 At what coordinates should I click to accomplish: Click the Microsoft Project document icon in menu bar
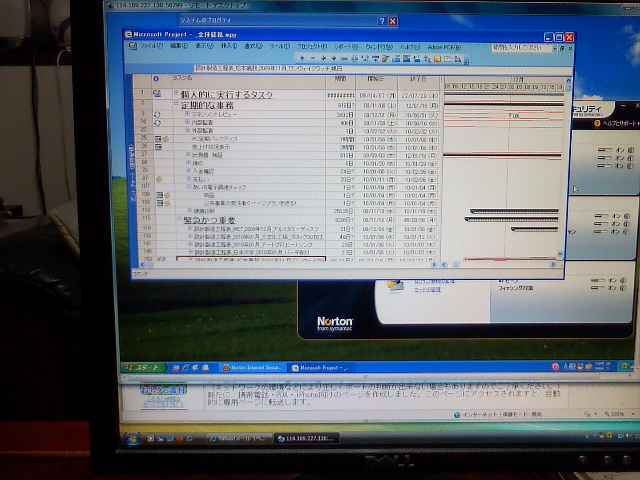130,47
